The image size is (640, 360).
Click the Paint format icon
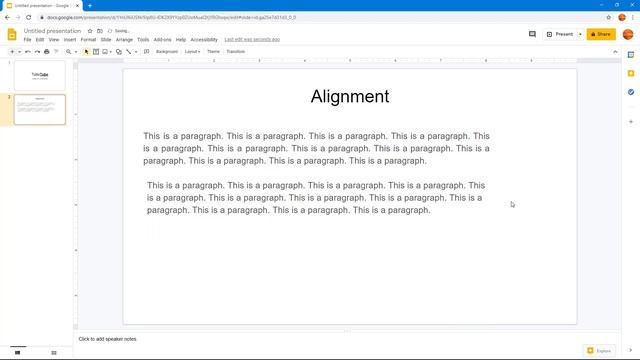[56, 52]
